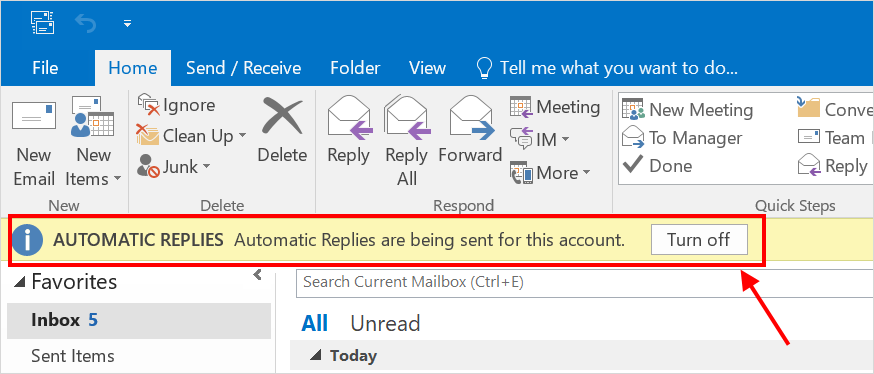The image size is (874, 374).
Task: Click the AUTOMATIC REPLIES notification text
Action: click(138, 240)
